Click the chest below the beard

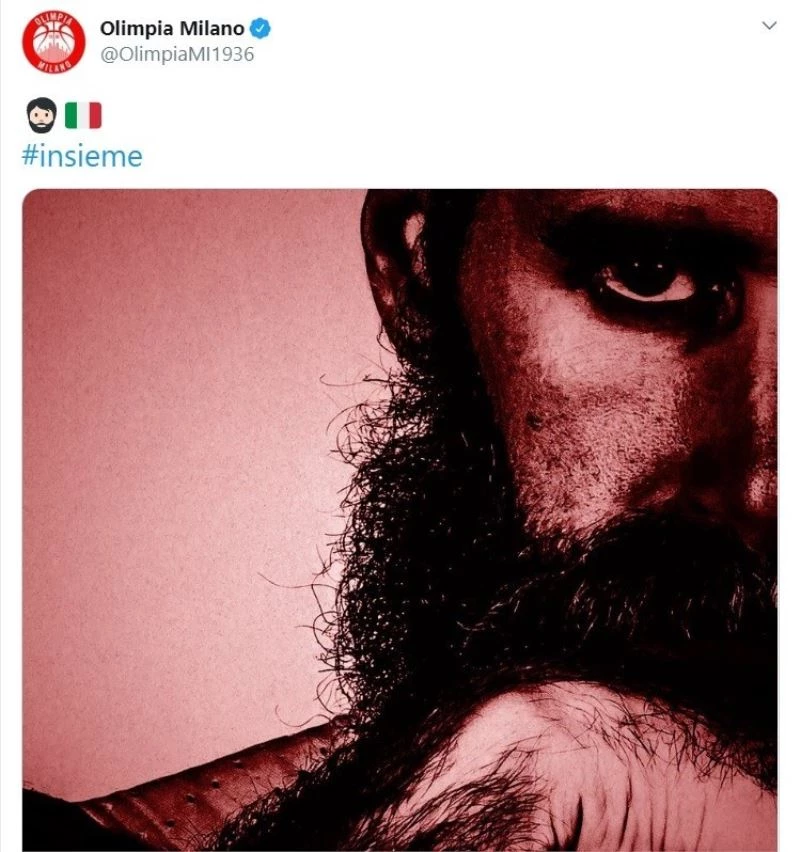(560, 770)
